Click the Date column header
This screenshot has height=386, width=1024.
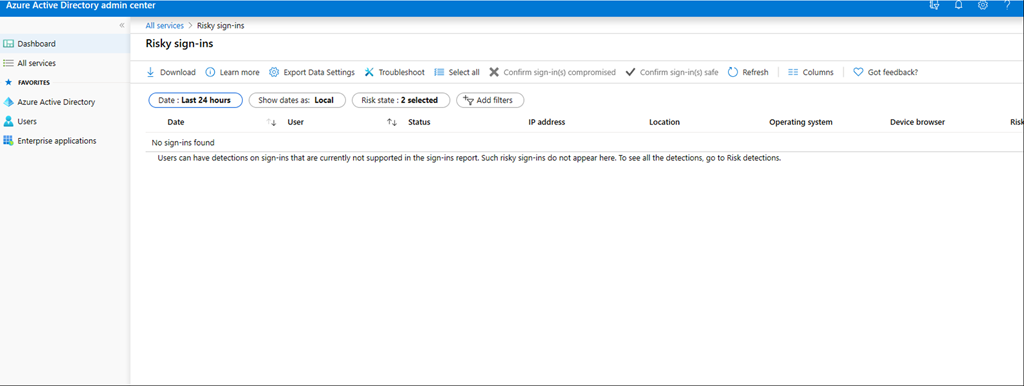click(x=176, y=122)
